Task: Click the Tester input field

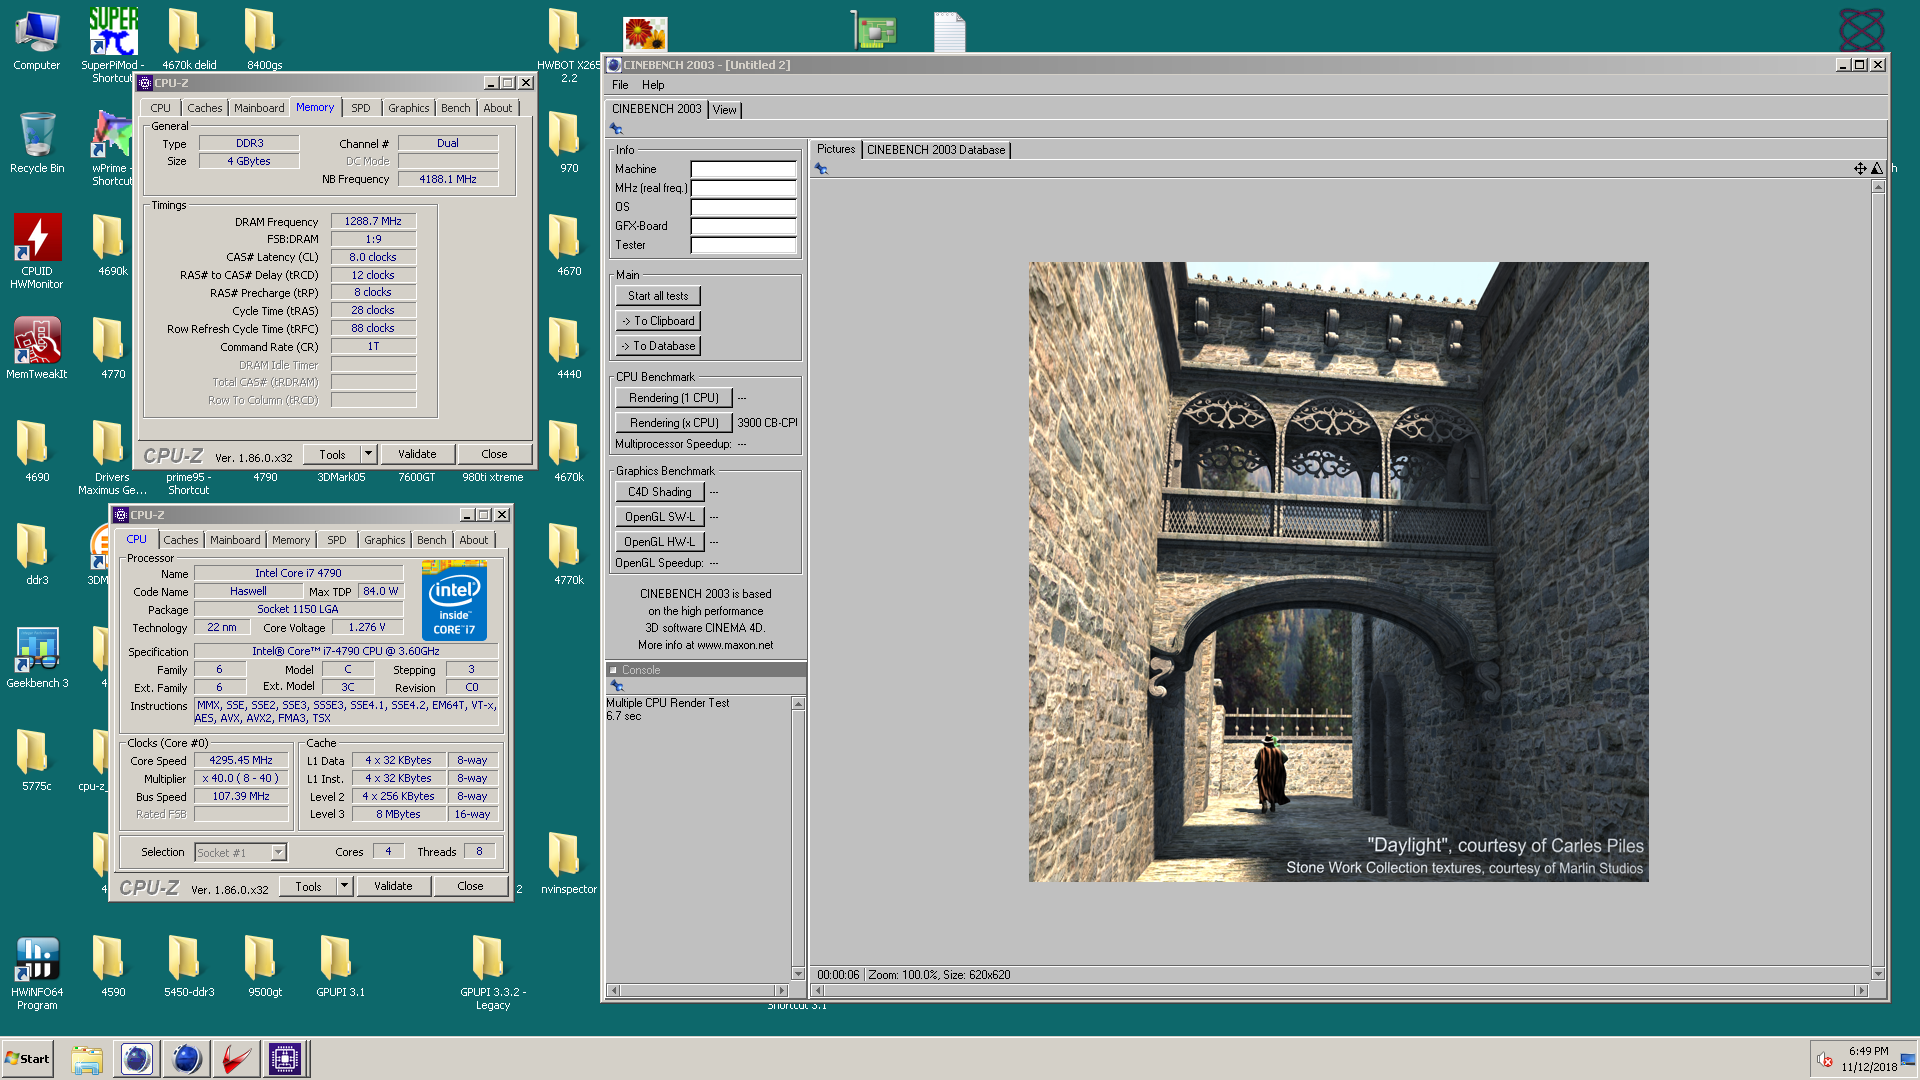Action: (744, 245)
